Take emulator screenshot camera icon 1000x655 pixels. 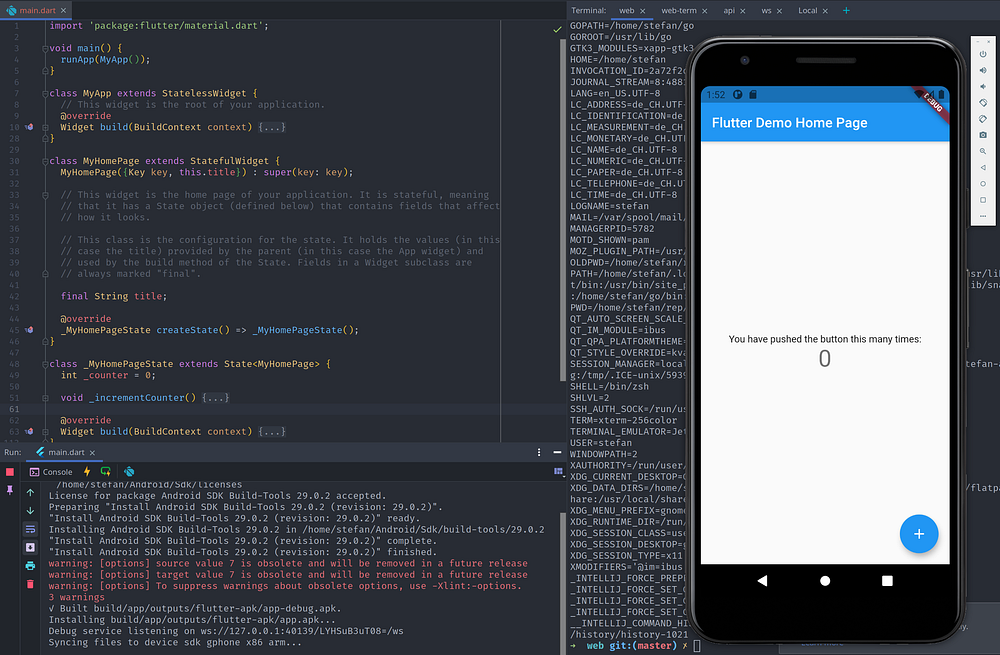tap(983, 135)
